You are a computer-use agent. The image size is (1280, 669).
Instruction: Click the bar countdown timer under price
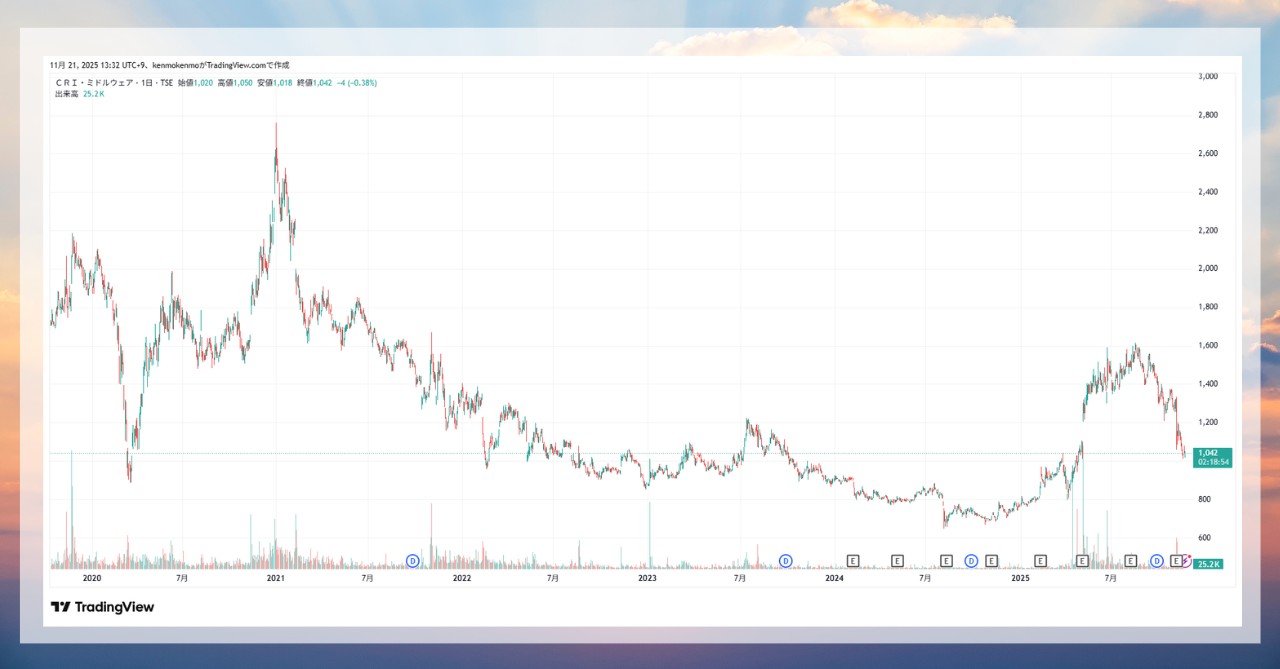coord(1212,463)
